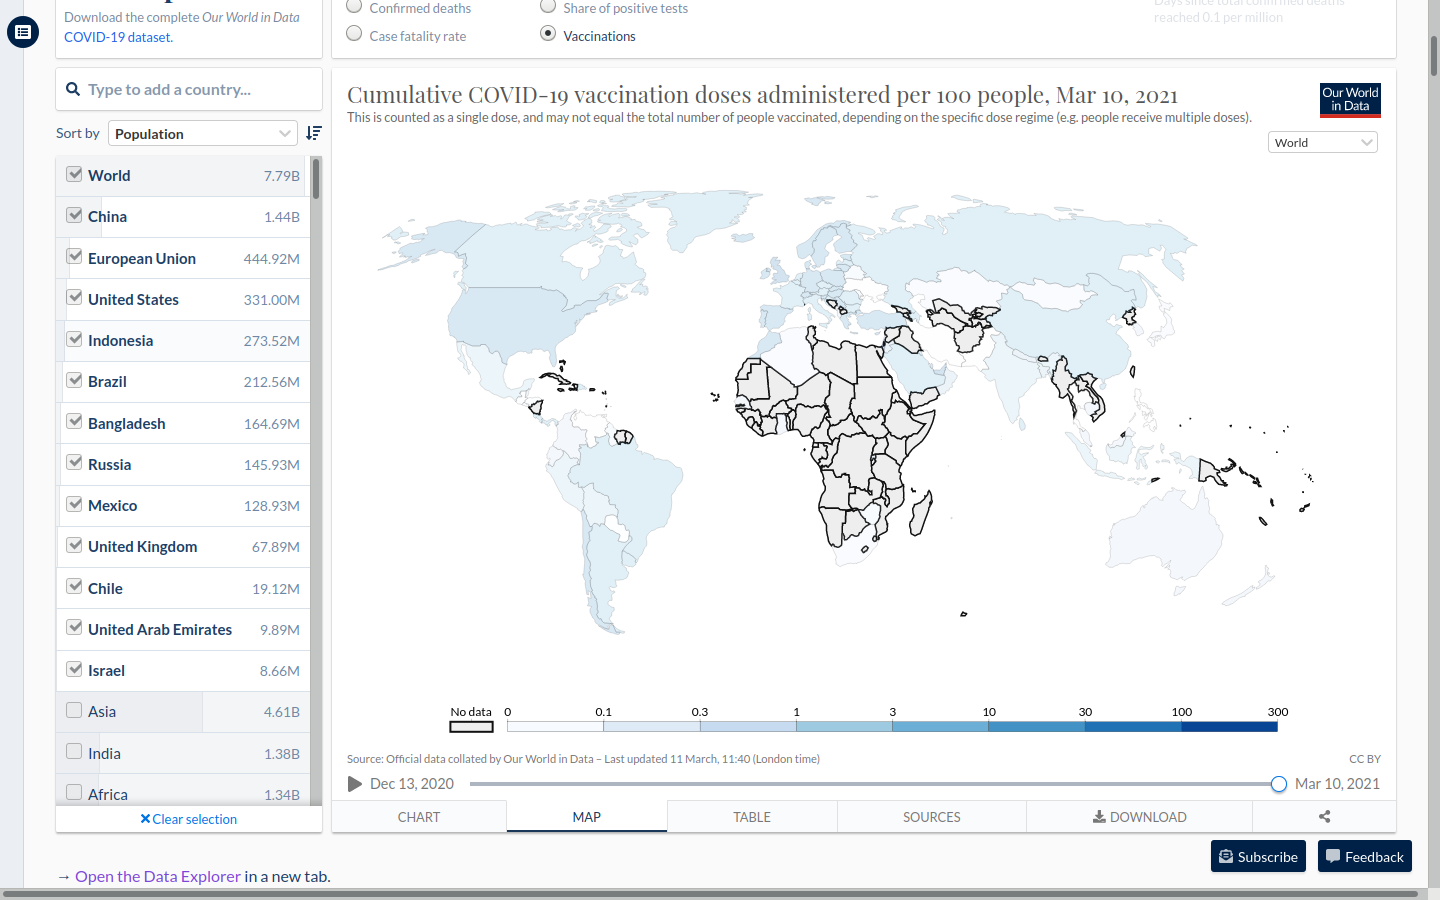The width and height of the screenshot is (1440, 900).
Task: Open the table of contents sidebar icon
Action: point(23,32)
